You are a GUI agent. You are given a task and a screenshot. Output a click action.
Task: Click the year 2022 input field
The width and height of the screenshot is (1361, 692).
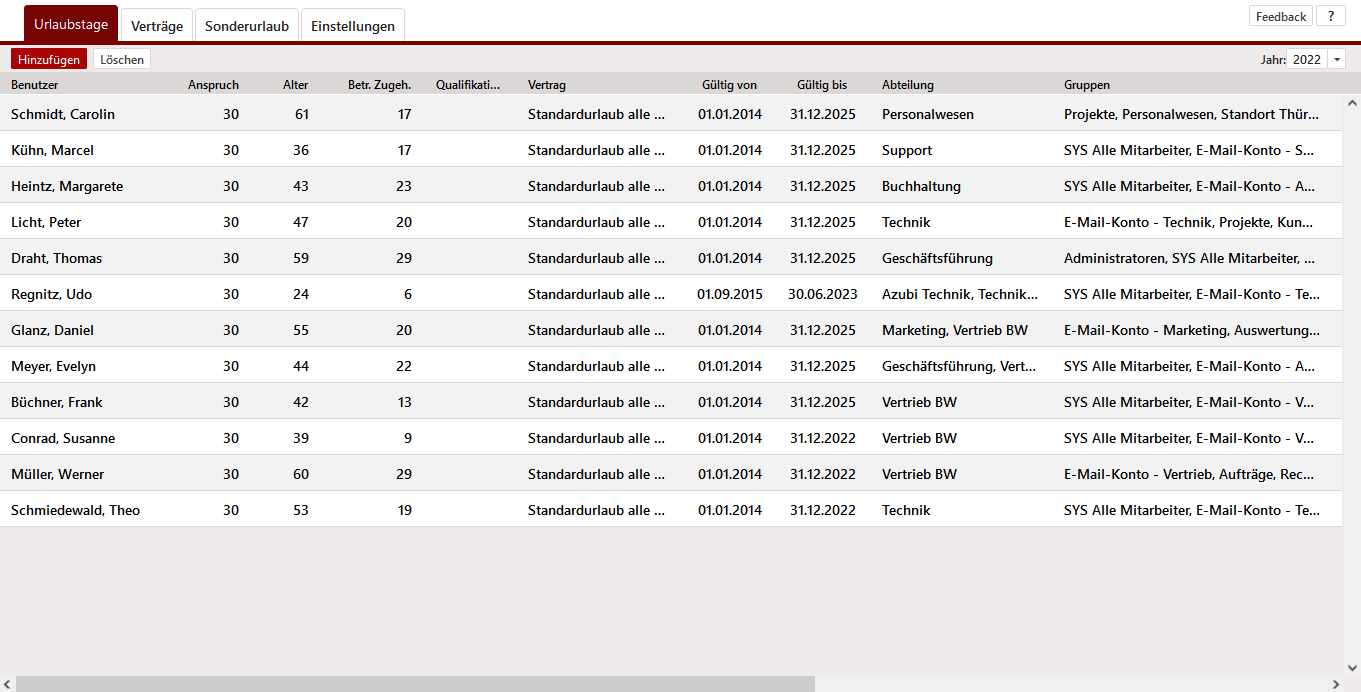pos(1306,60)
